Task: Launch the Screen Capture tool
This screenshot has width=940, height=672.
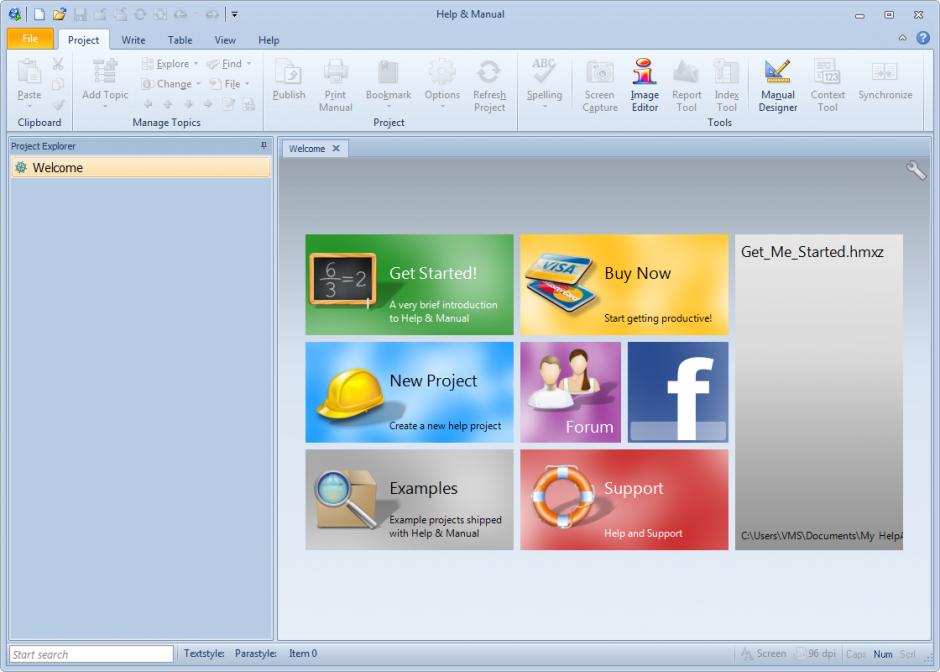Action: 599,85
